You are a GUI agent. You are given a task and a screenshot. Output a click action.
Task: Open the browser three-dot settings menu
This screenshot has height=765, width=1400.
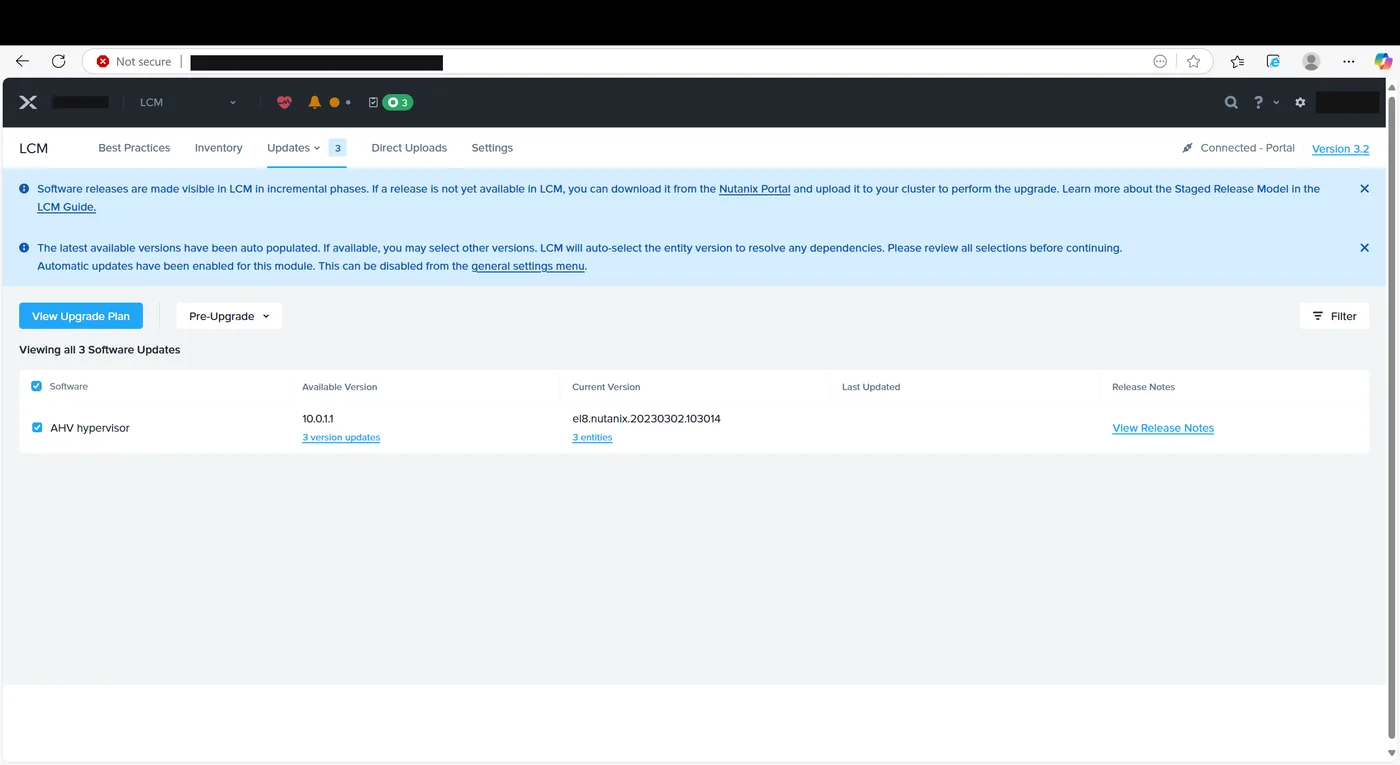point(1349,61)
